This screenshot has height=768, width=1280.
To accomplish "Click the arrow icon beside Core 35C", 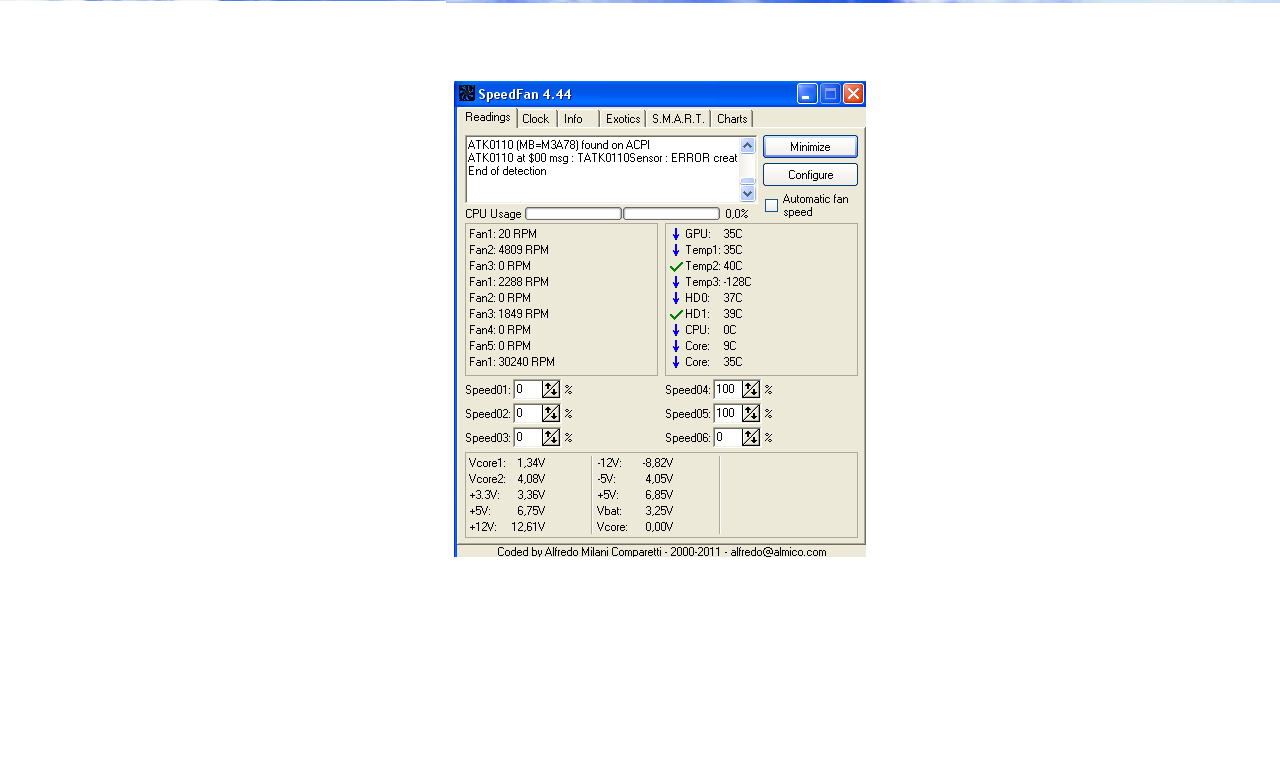I will tap(676, 362).
